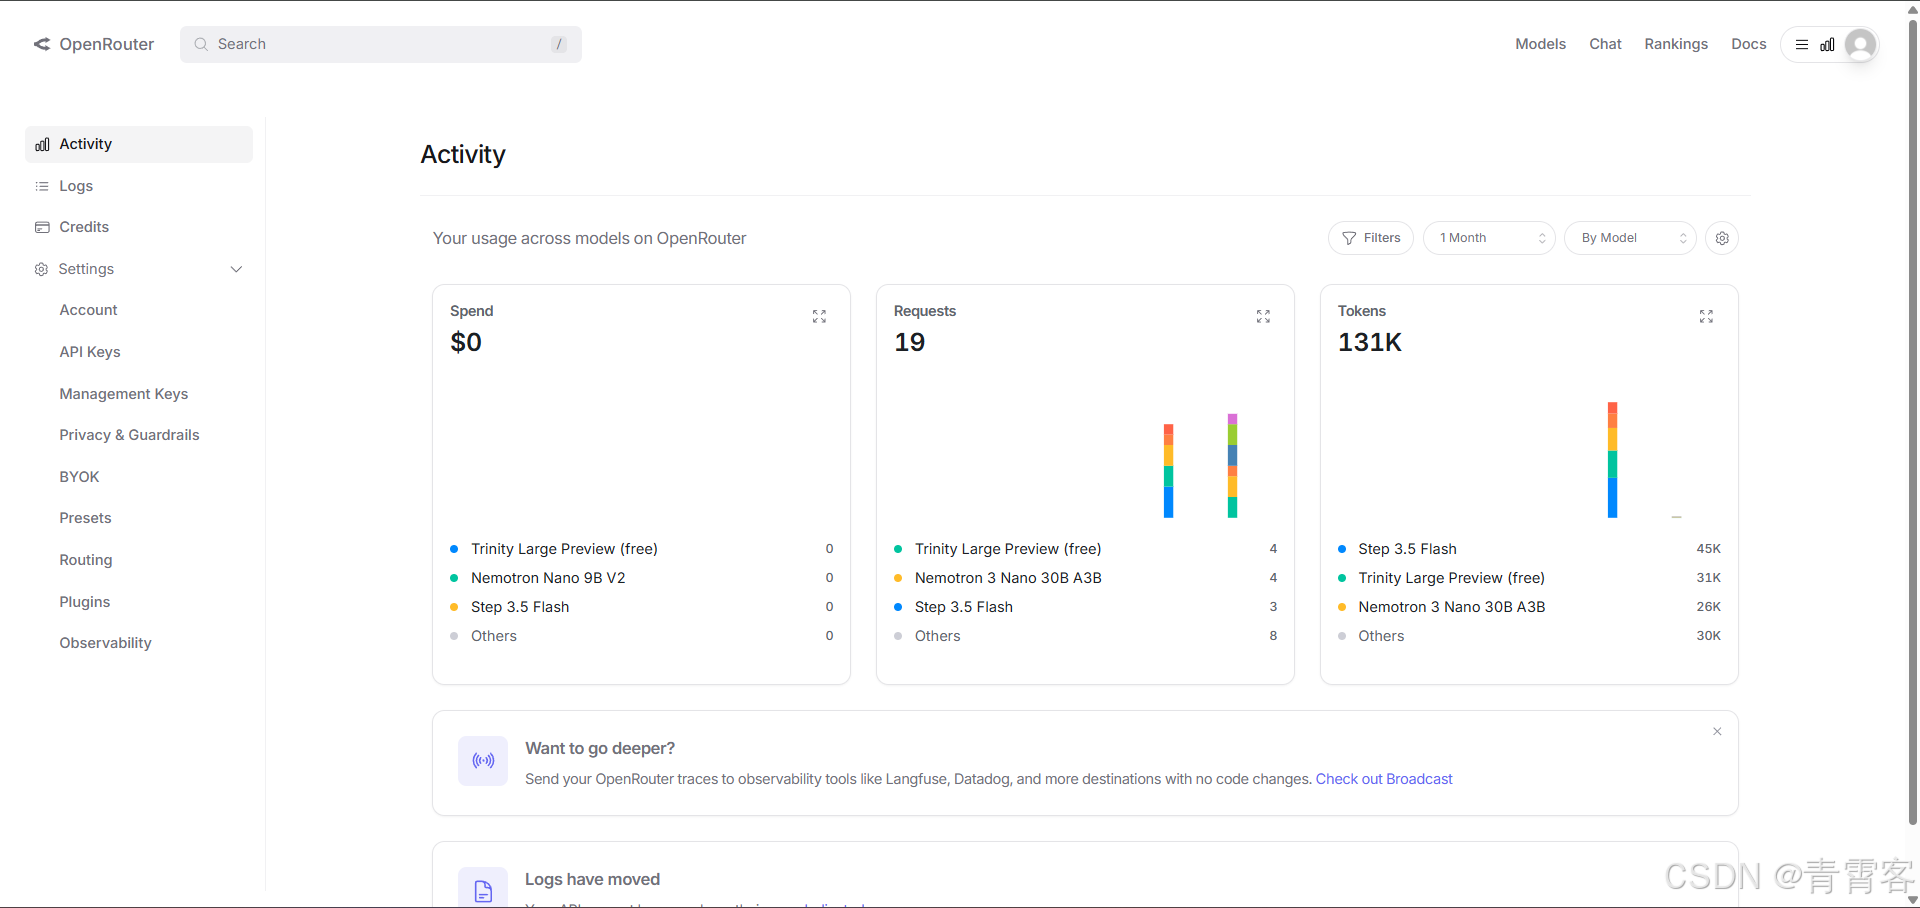Click the OpenRouter brand name
Viewport: 1920px width, 908px height.
point(107,44)
